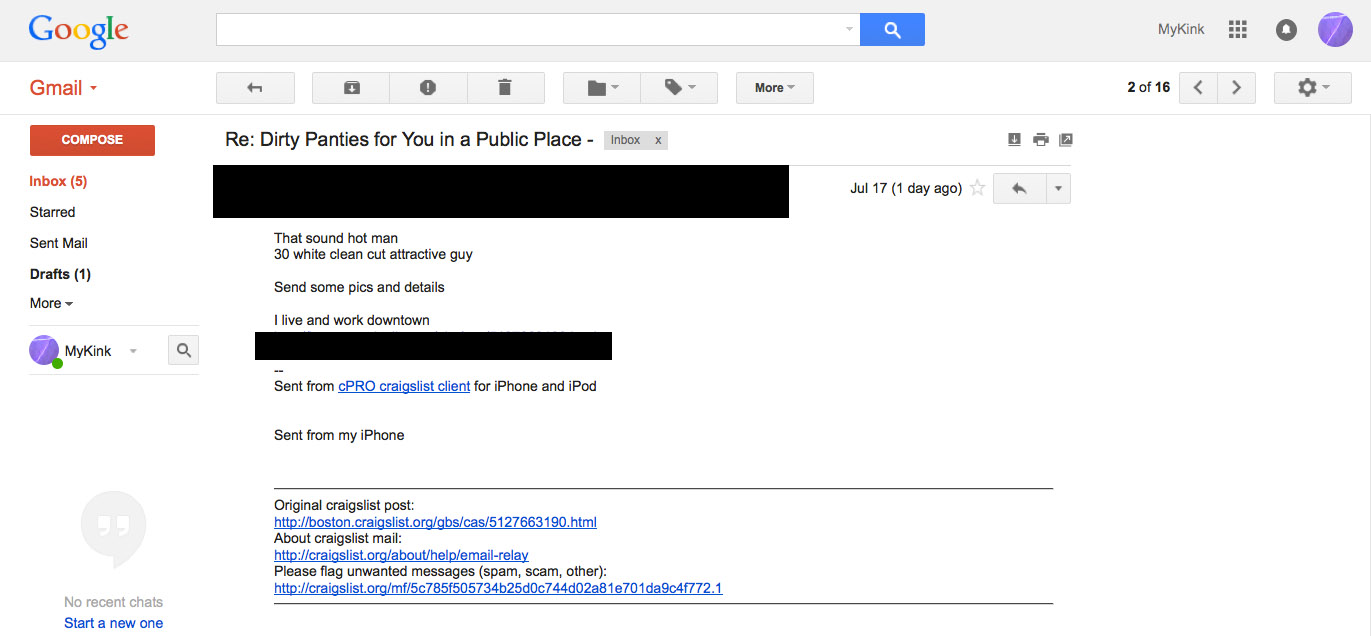Screen dimensions: 1371x636
Task: Report spam using the exclamation icon
Action: [x=428, y=88]
